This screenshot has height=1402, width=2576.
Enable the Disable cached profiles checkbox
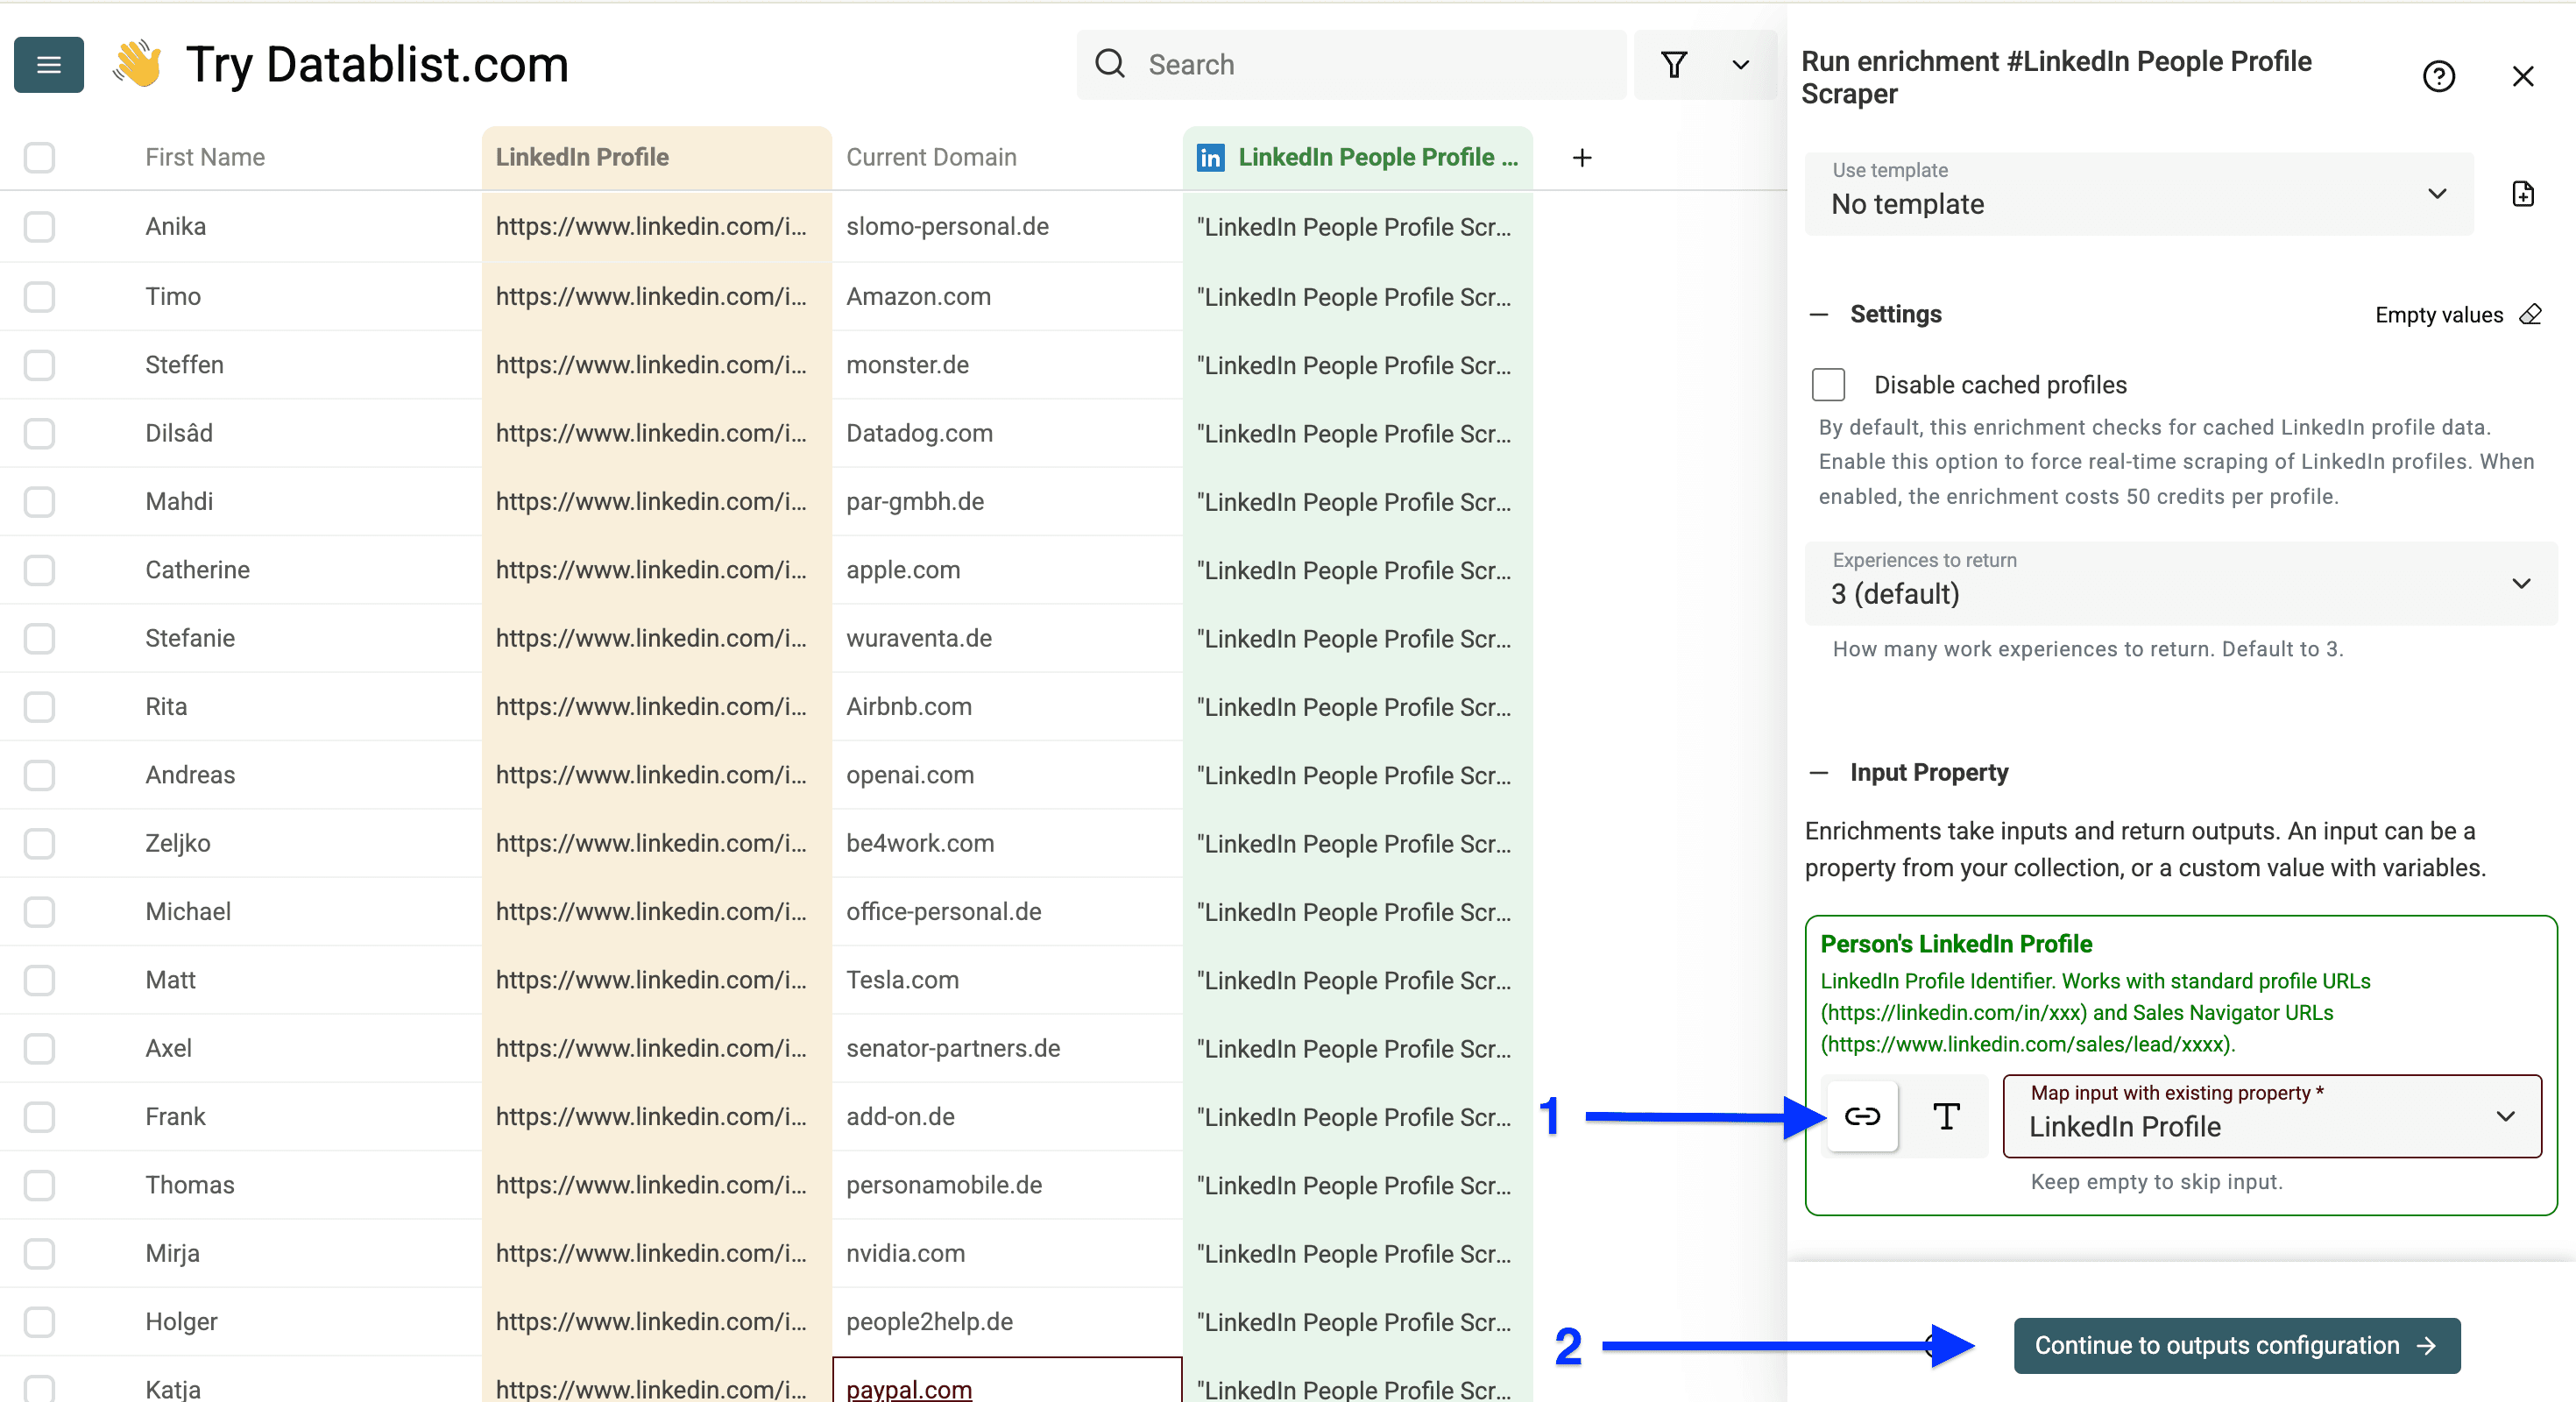1828,384
